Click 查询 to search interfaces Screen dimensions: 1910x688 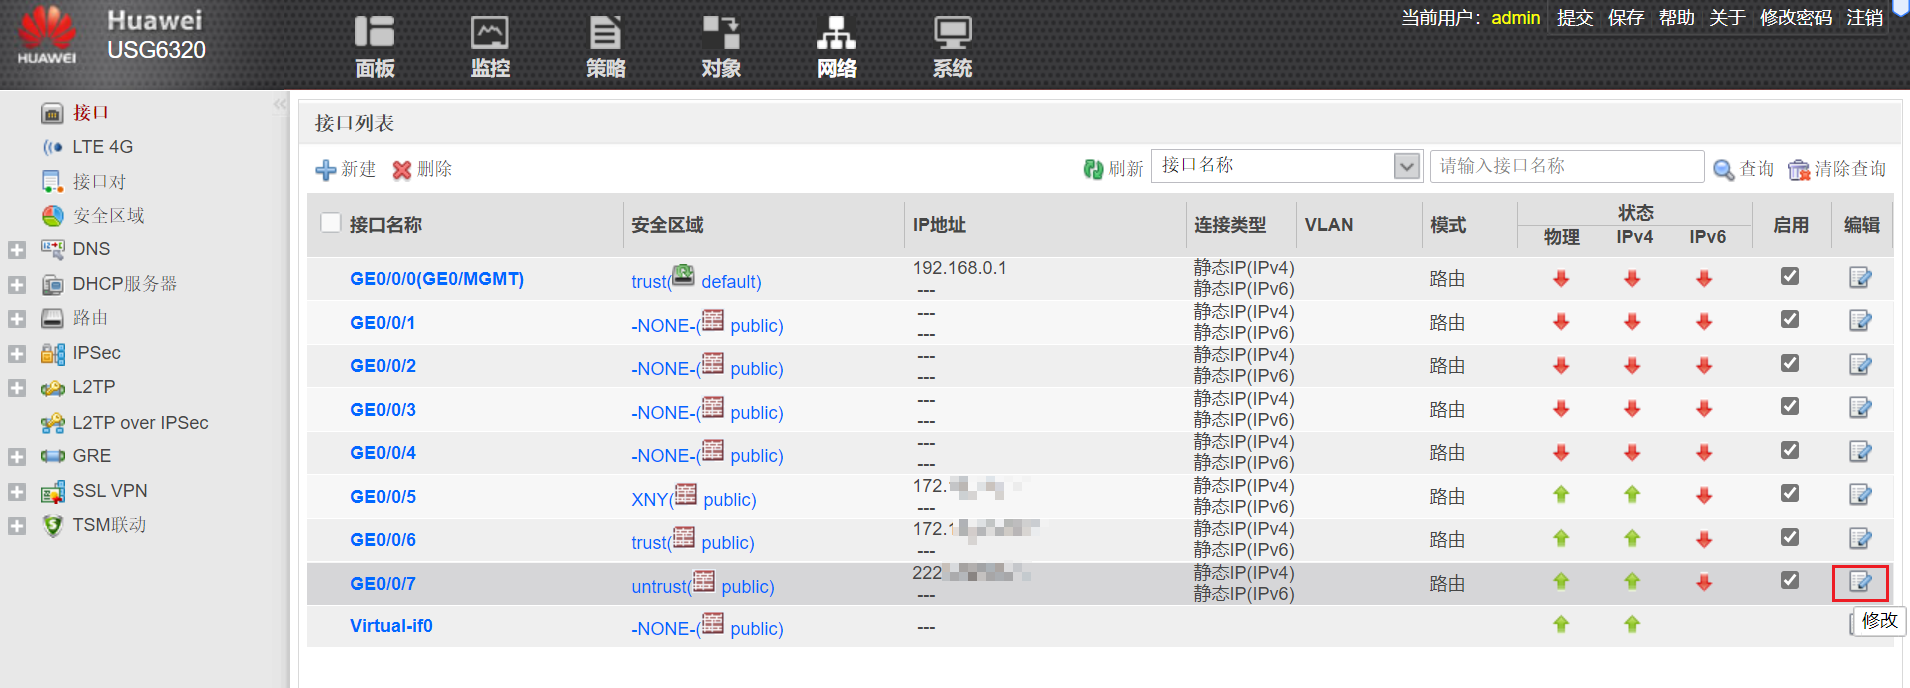(1743, 169)
